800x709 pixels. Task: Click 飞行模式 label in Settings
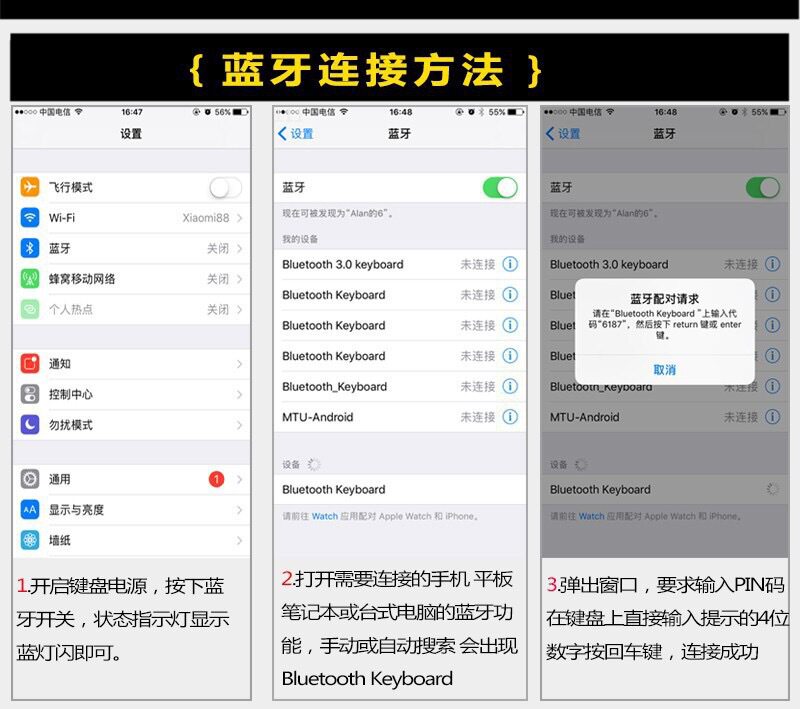pyautogui.click(x=70, y=187)
